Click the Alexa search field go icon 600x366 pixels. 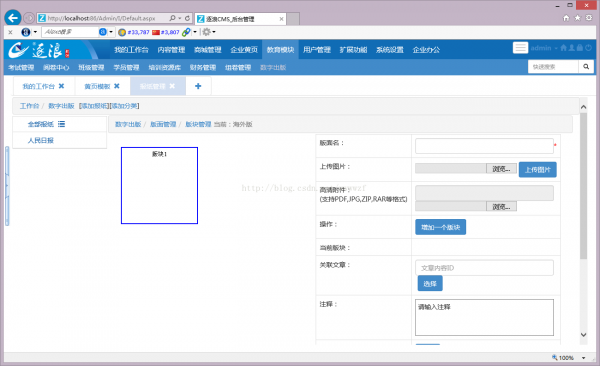pyautogui.click(x=103, y=32)
